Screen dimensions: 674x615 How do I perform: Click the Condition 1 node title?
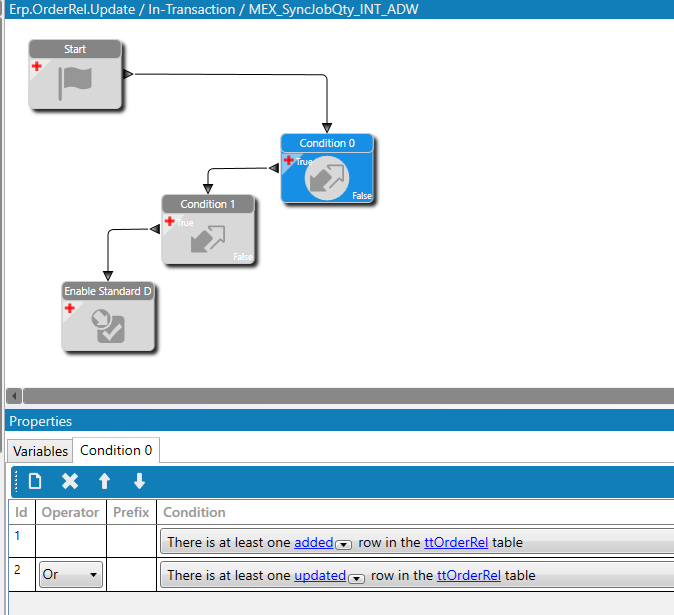208,204
